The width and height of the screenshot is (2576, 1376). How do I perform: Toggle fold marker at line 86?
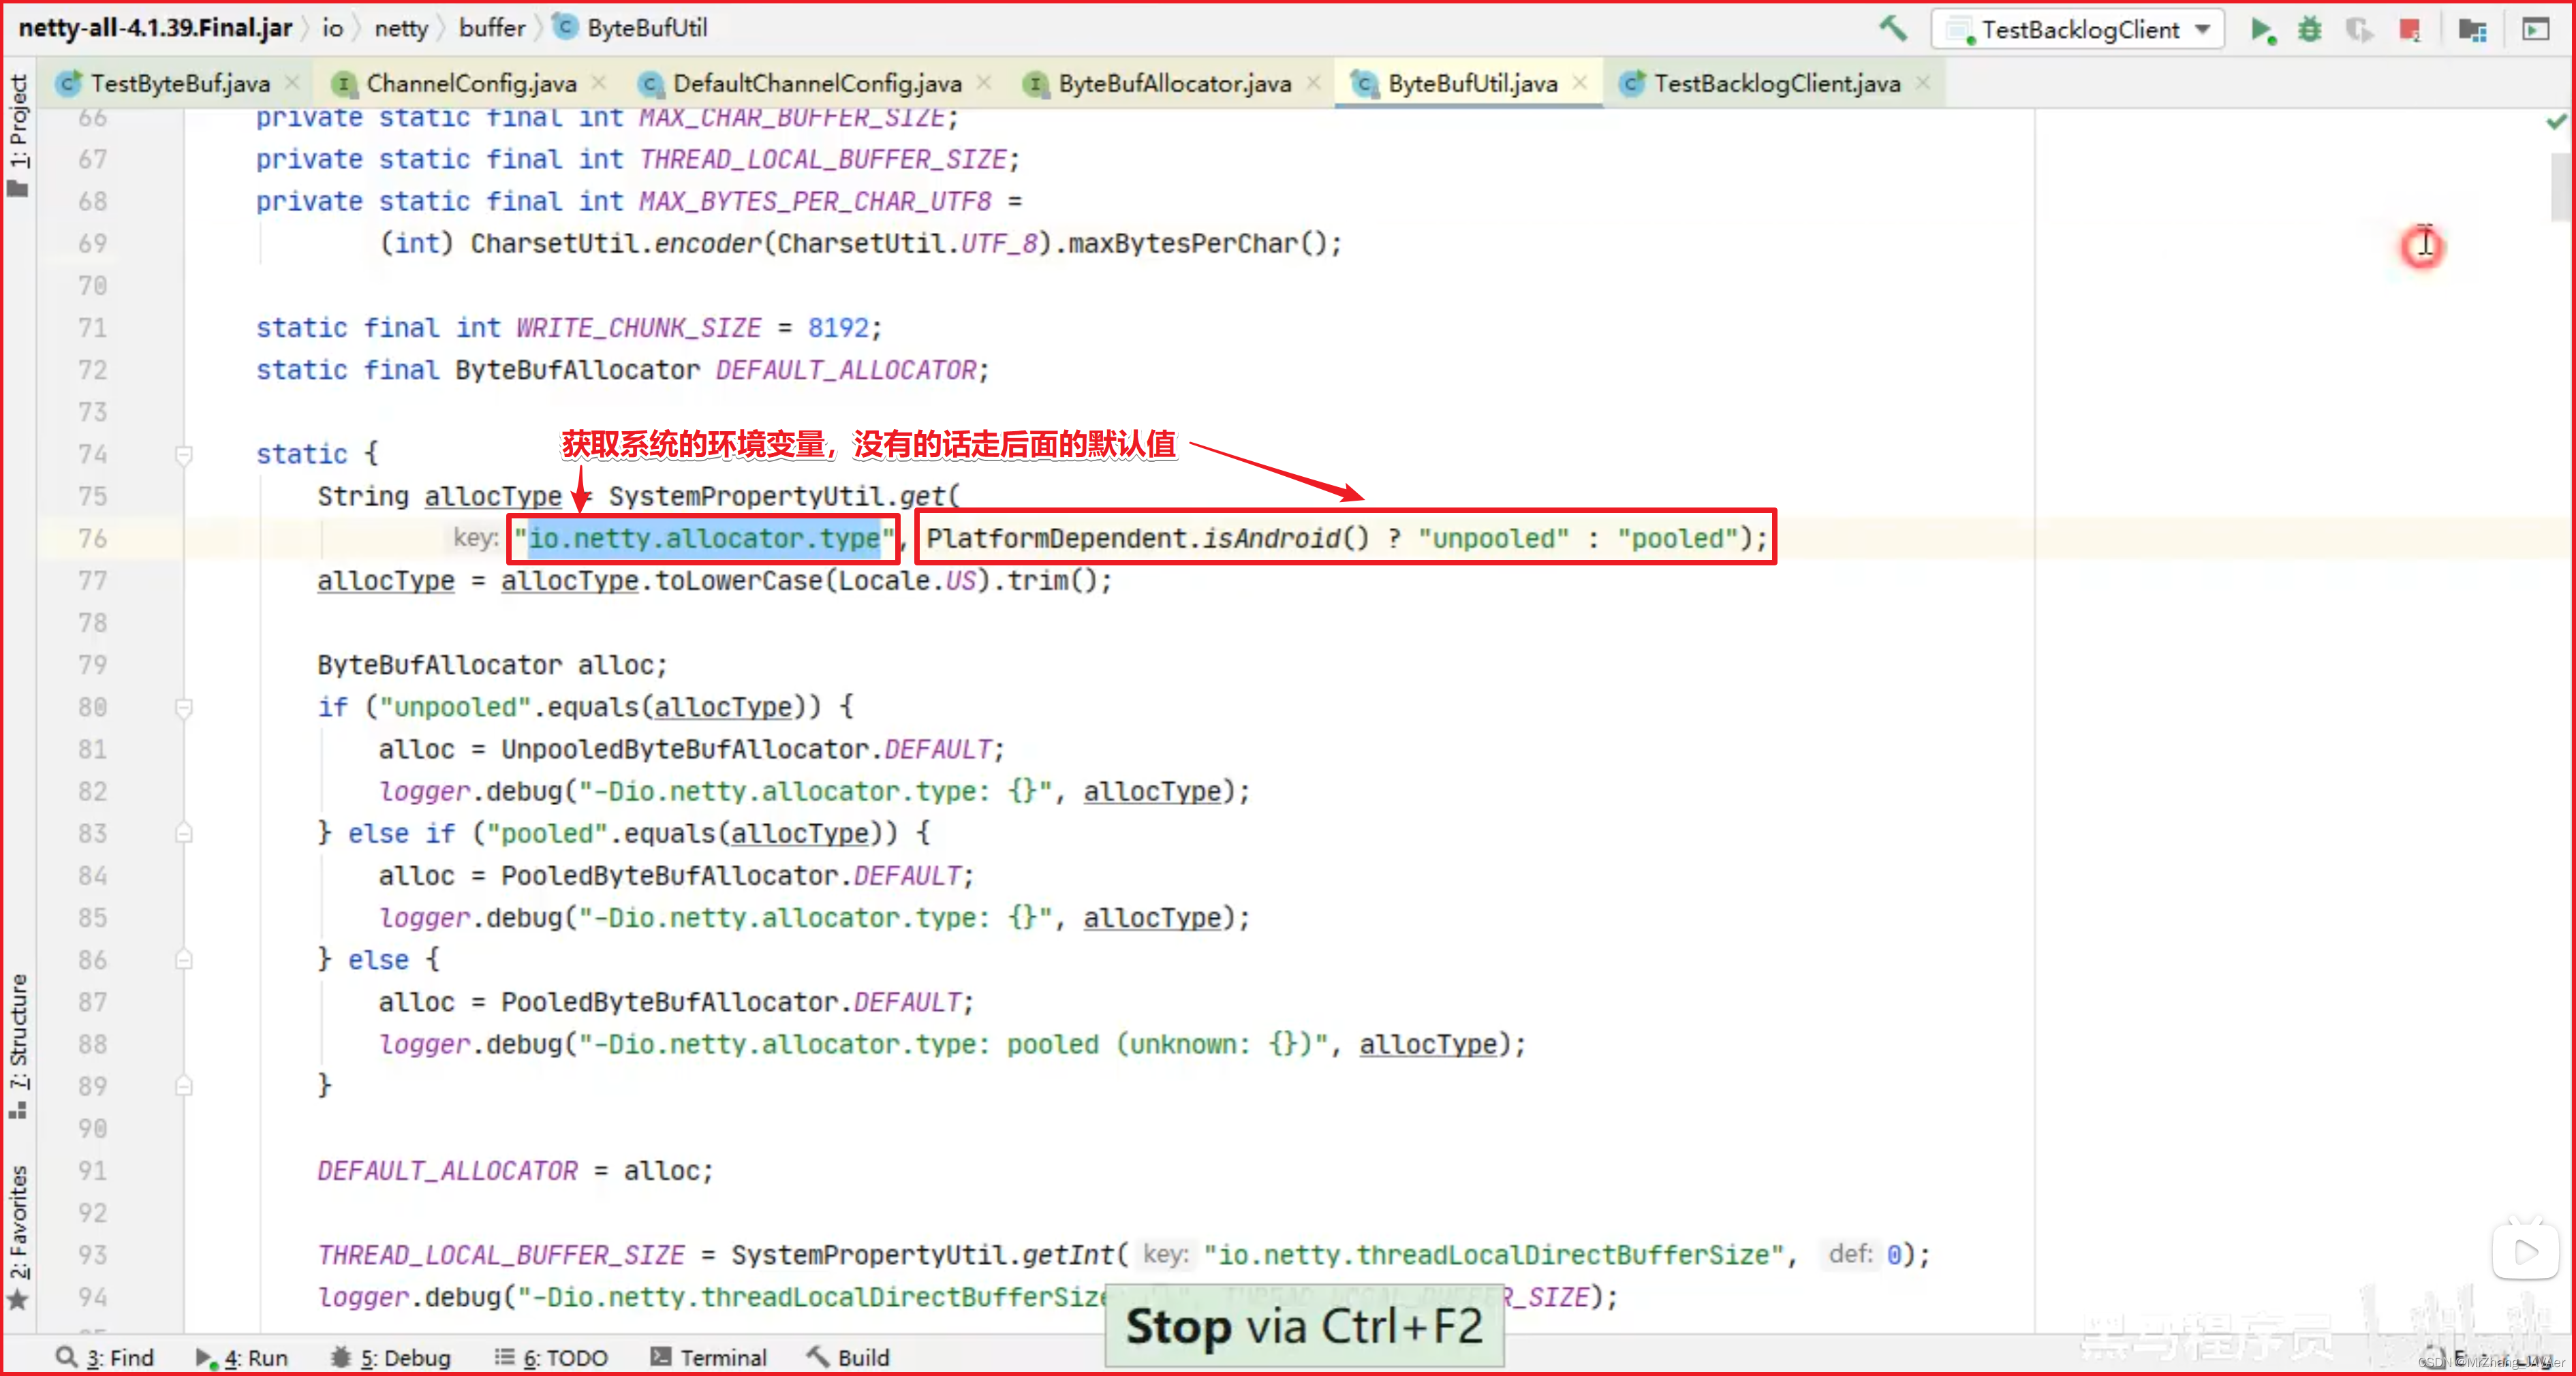pyautogui.click(x=184, y=960)
